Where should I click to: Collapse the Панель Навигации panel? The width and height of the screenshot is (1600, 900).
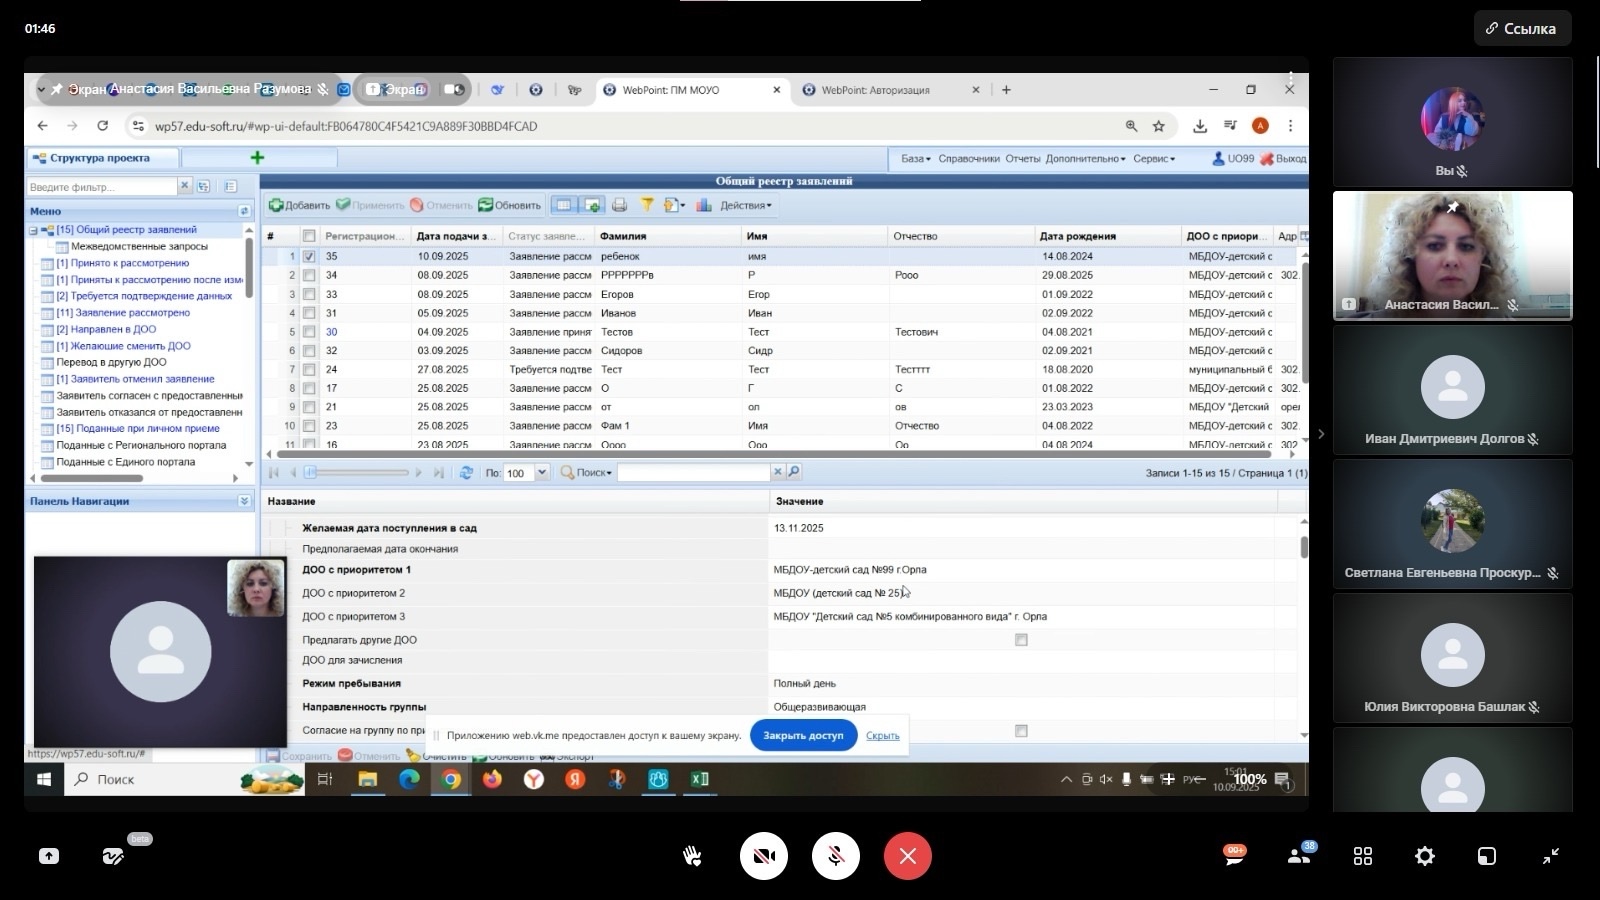pyautogui.click(x=244, y=501)
